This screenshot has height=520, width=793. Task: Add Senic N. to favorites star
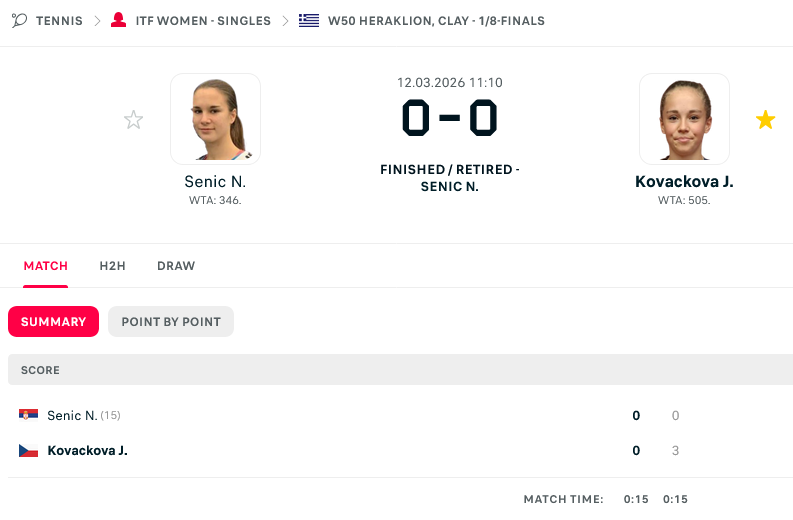click(x=134, y=120)
